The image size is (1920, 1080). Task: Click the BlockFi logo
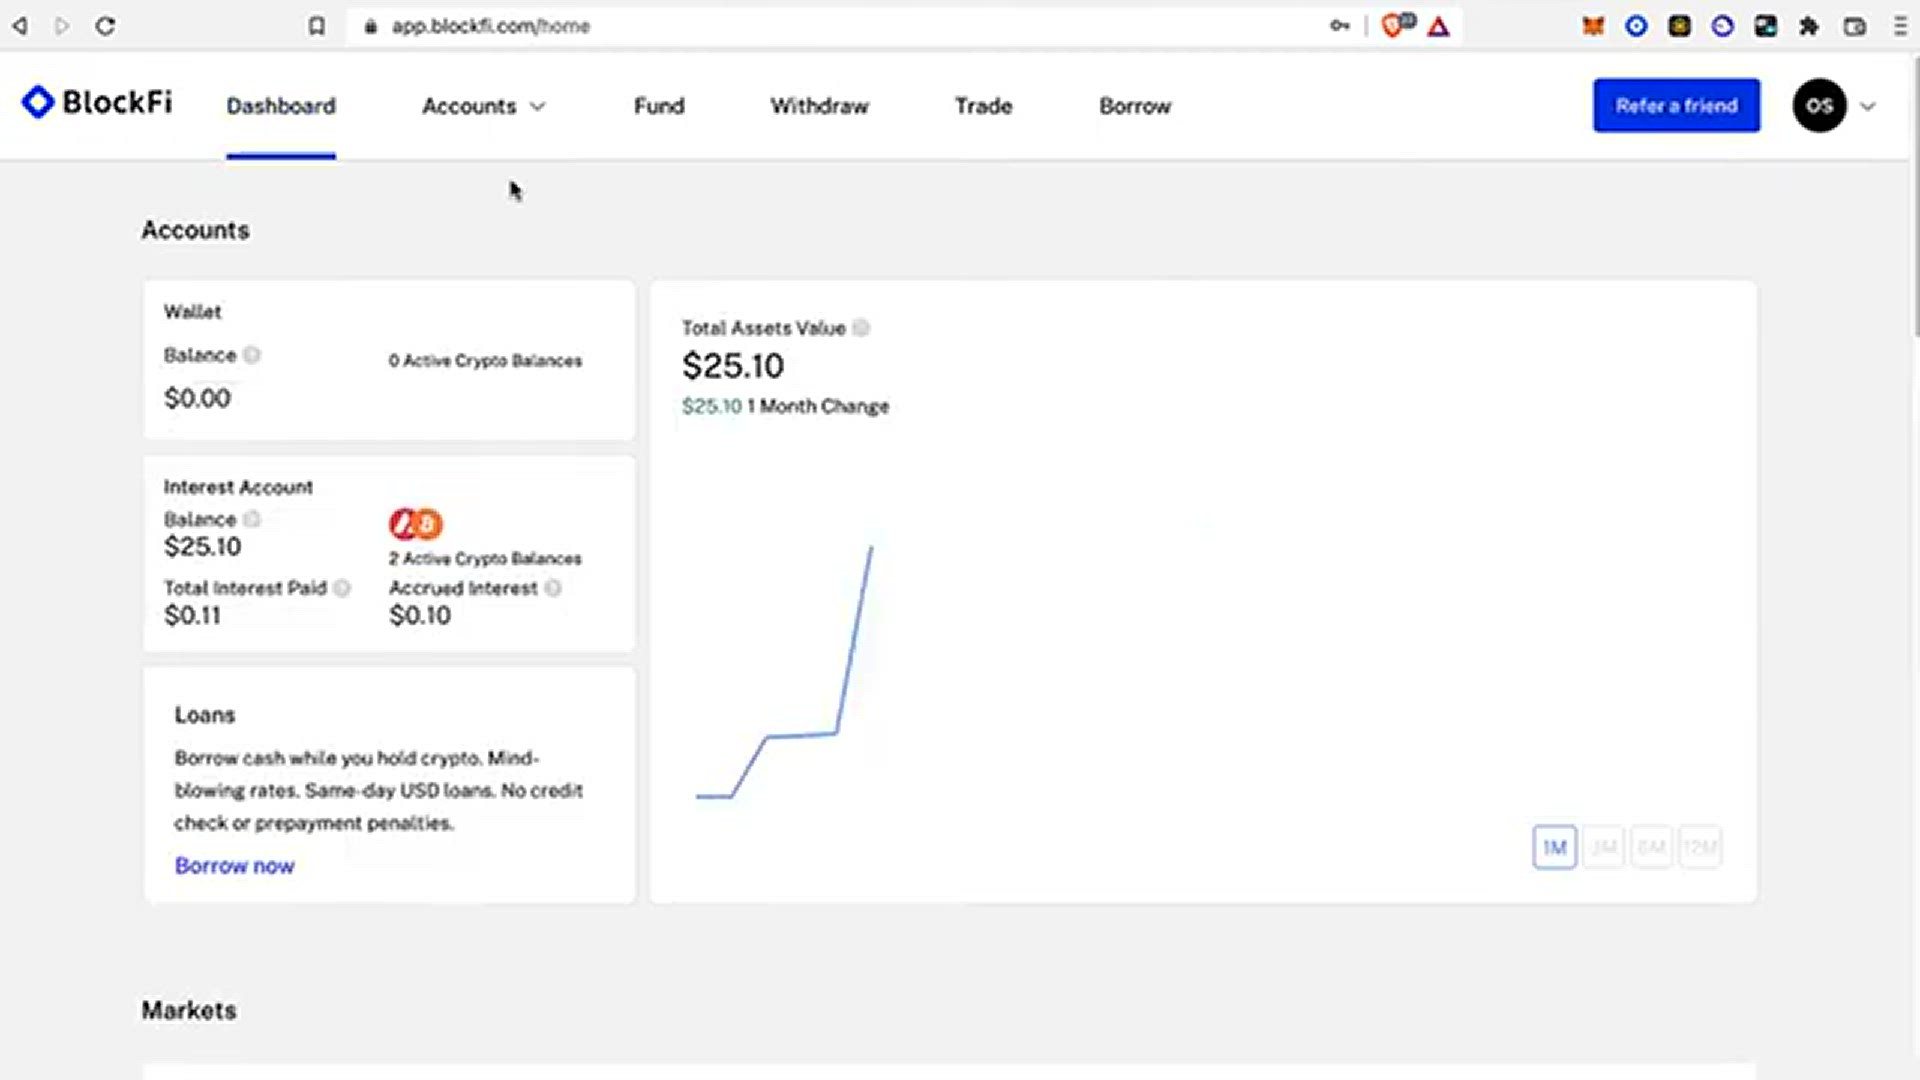97,102
